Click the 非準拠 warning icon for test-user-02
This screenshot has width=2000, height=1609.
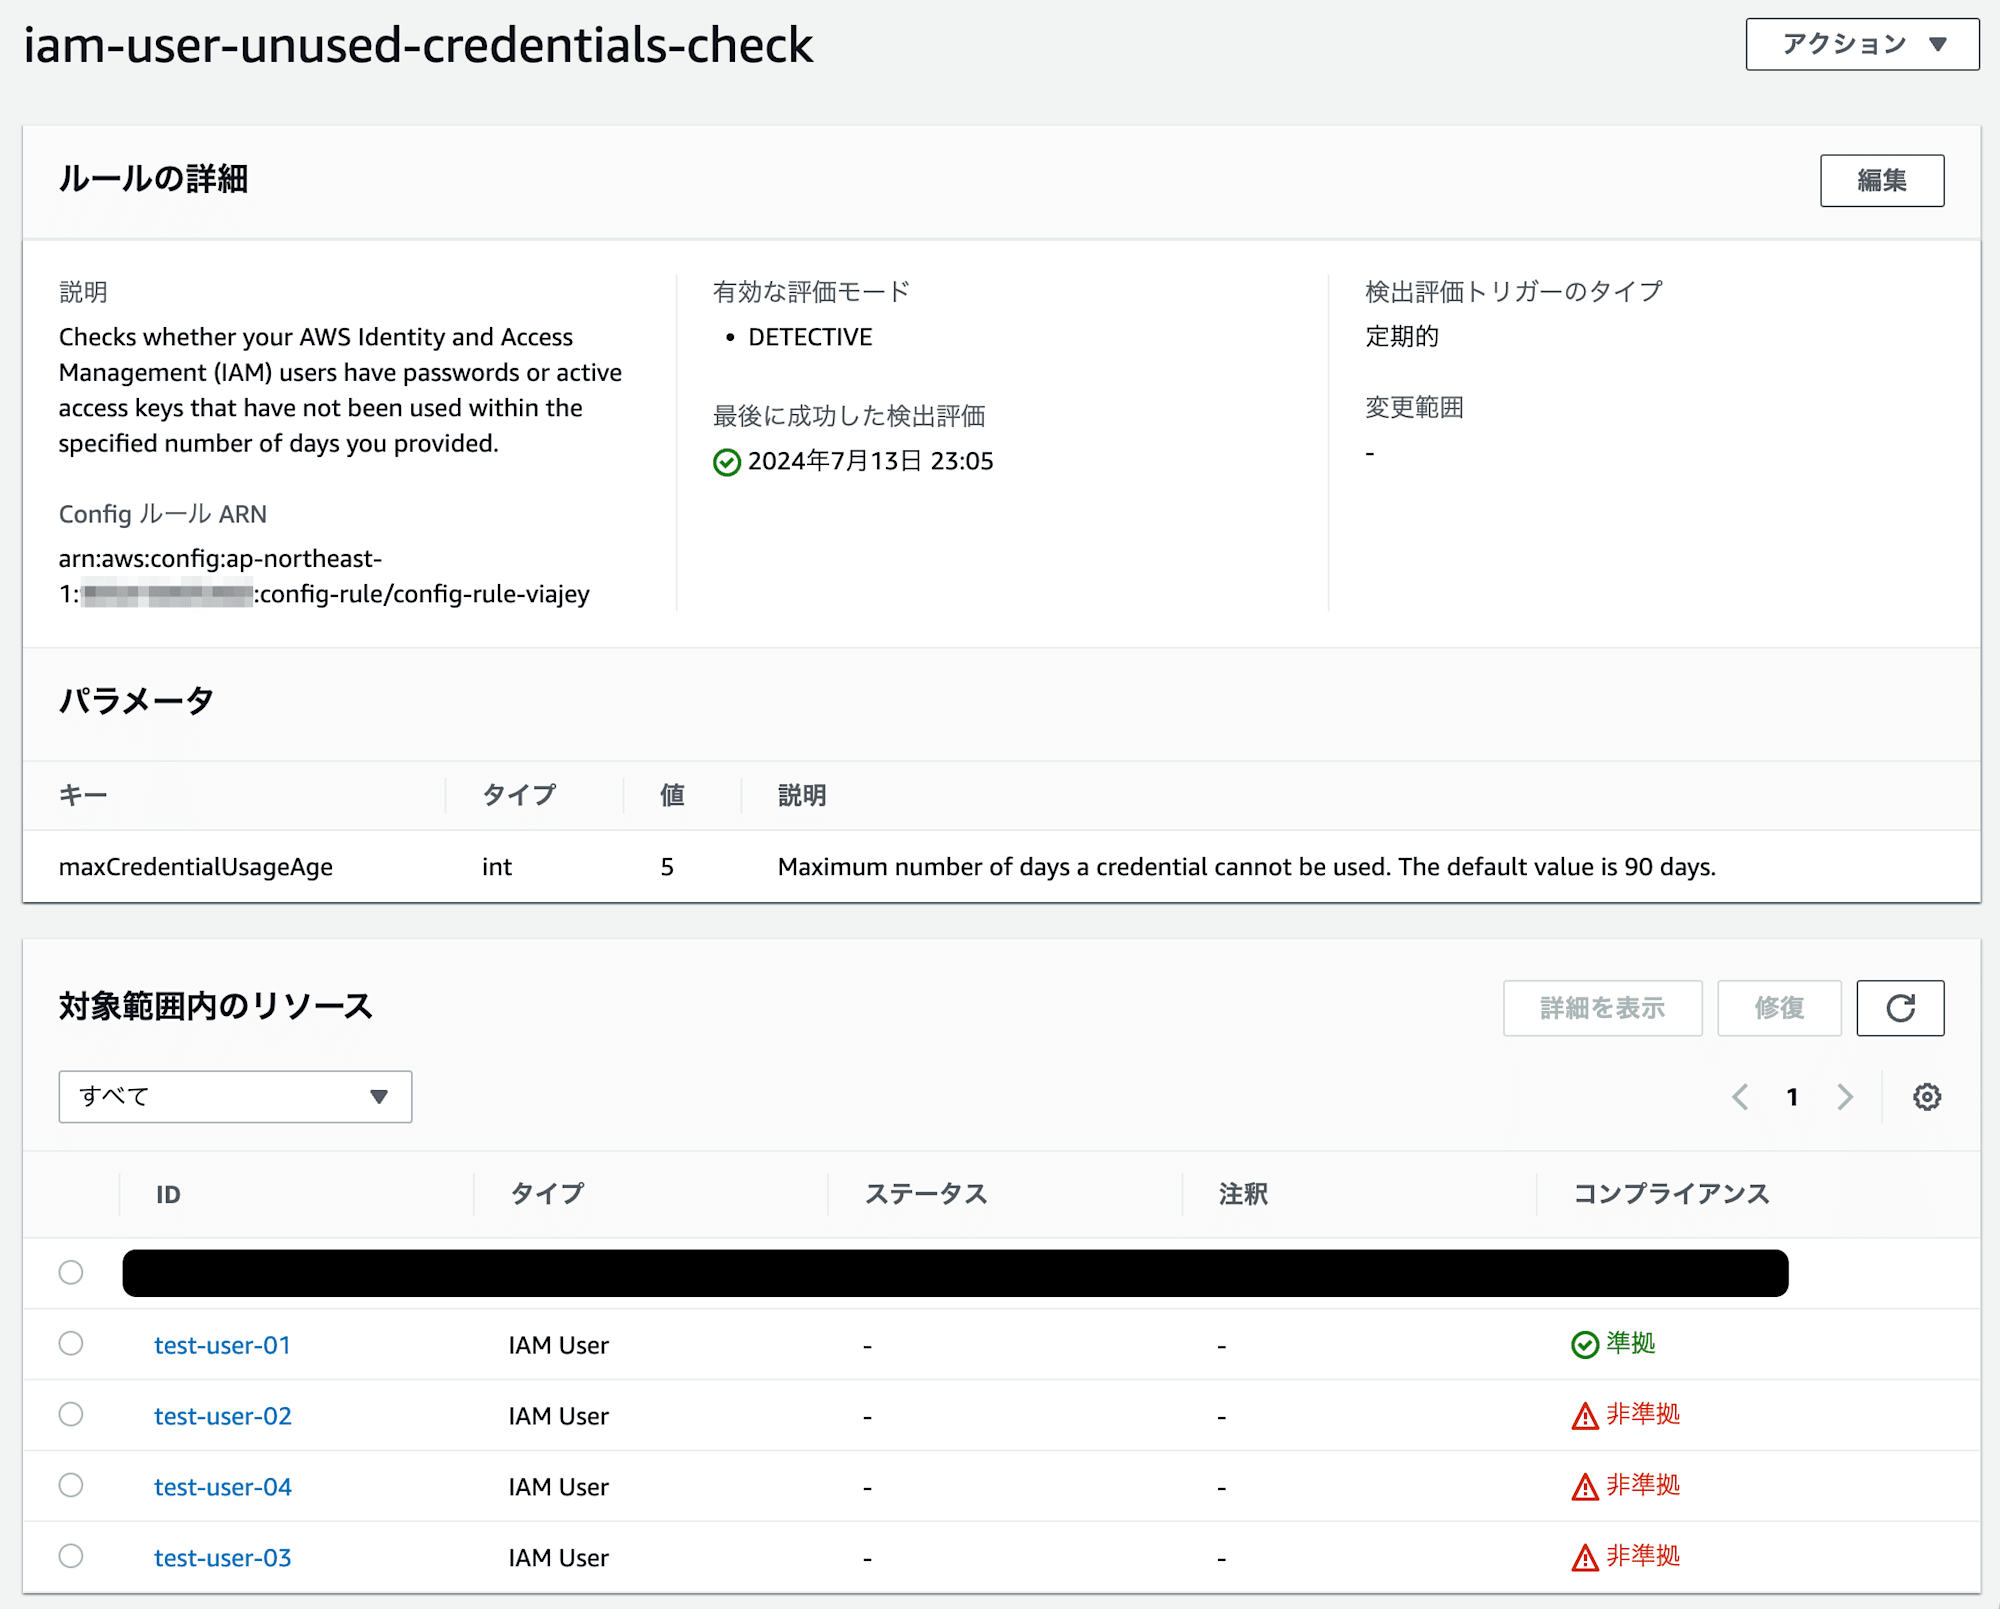pyautogui.click(x=1585, y=1416)
